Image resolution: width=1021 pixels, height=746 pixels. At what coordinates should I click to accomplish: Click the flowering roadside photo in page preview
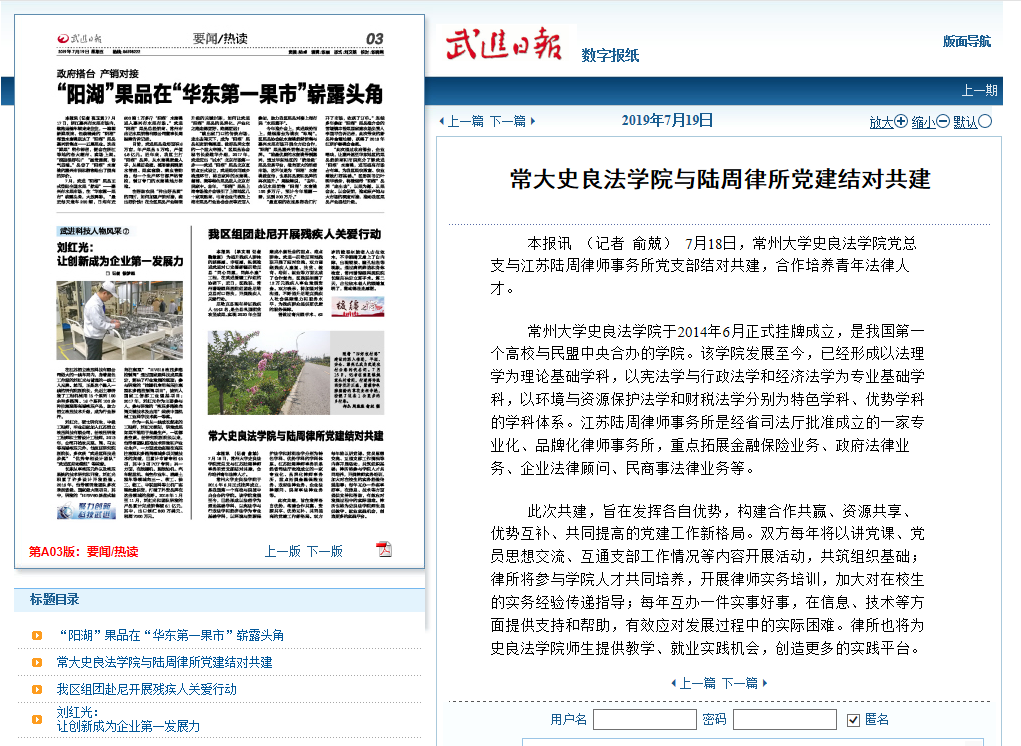point(269,372)
